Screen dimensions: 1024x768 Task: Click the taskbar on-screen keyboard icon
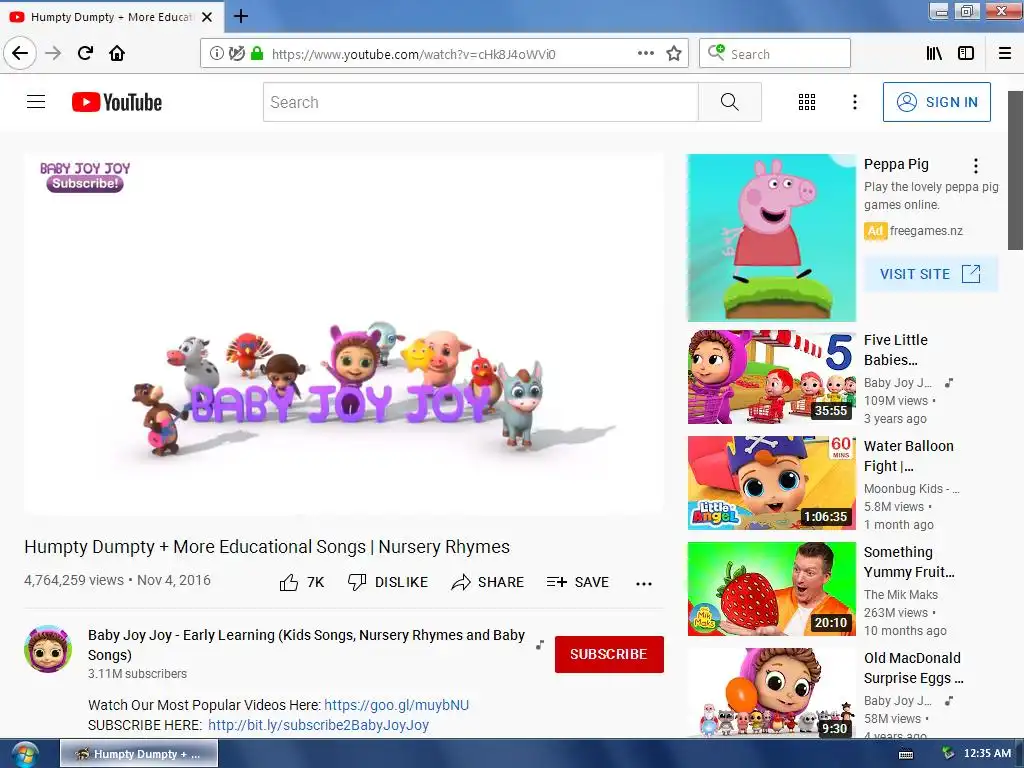tap(906, 754)
